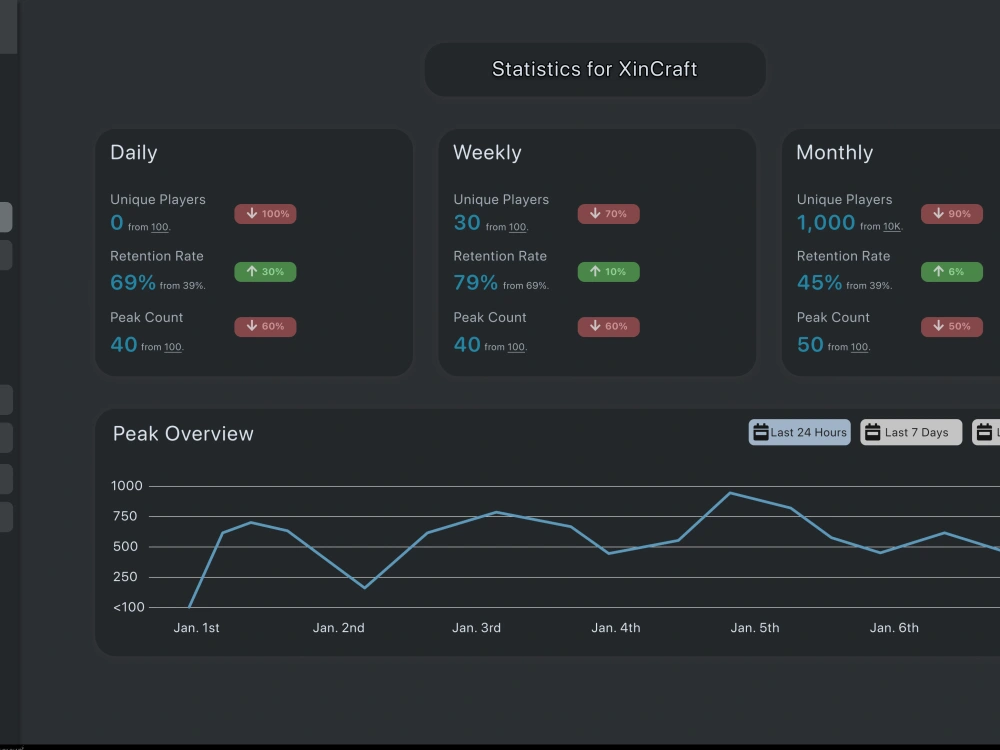Click underlined 100 under Weekly Peak Count

[x=516, y=347]
